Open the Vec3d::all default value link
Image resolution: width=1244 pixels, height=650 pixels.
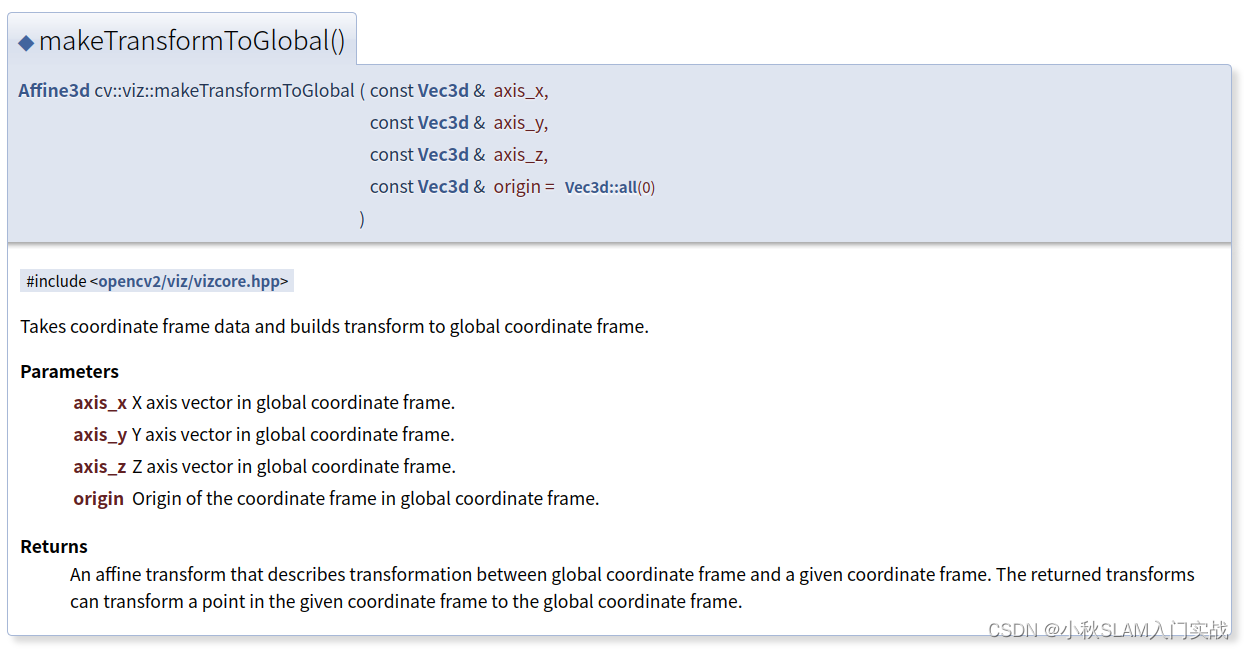click(x=601, y=187)
